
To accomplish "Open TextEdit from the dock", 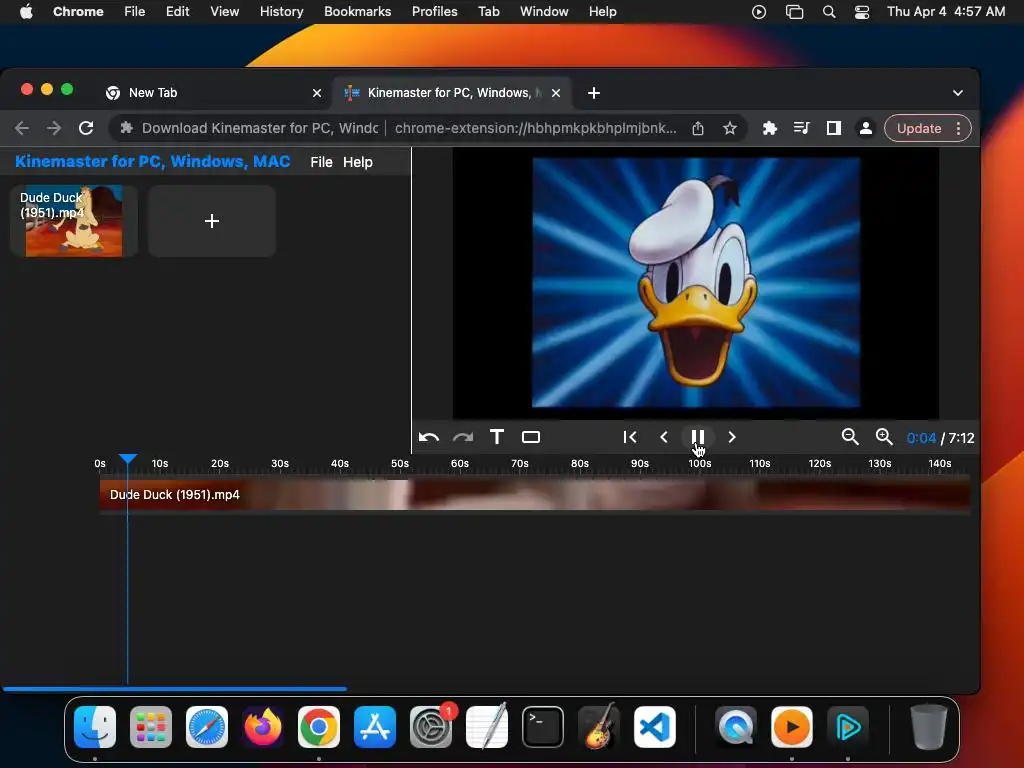I will 487,727.
